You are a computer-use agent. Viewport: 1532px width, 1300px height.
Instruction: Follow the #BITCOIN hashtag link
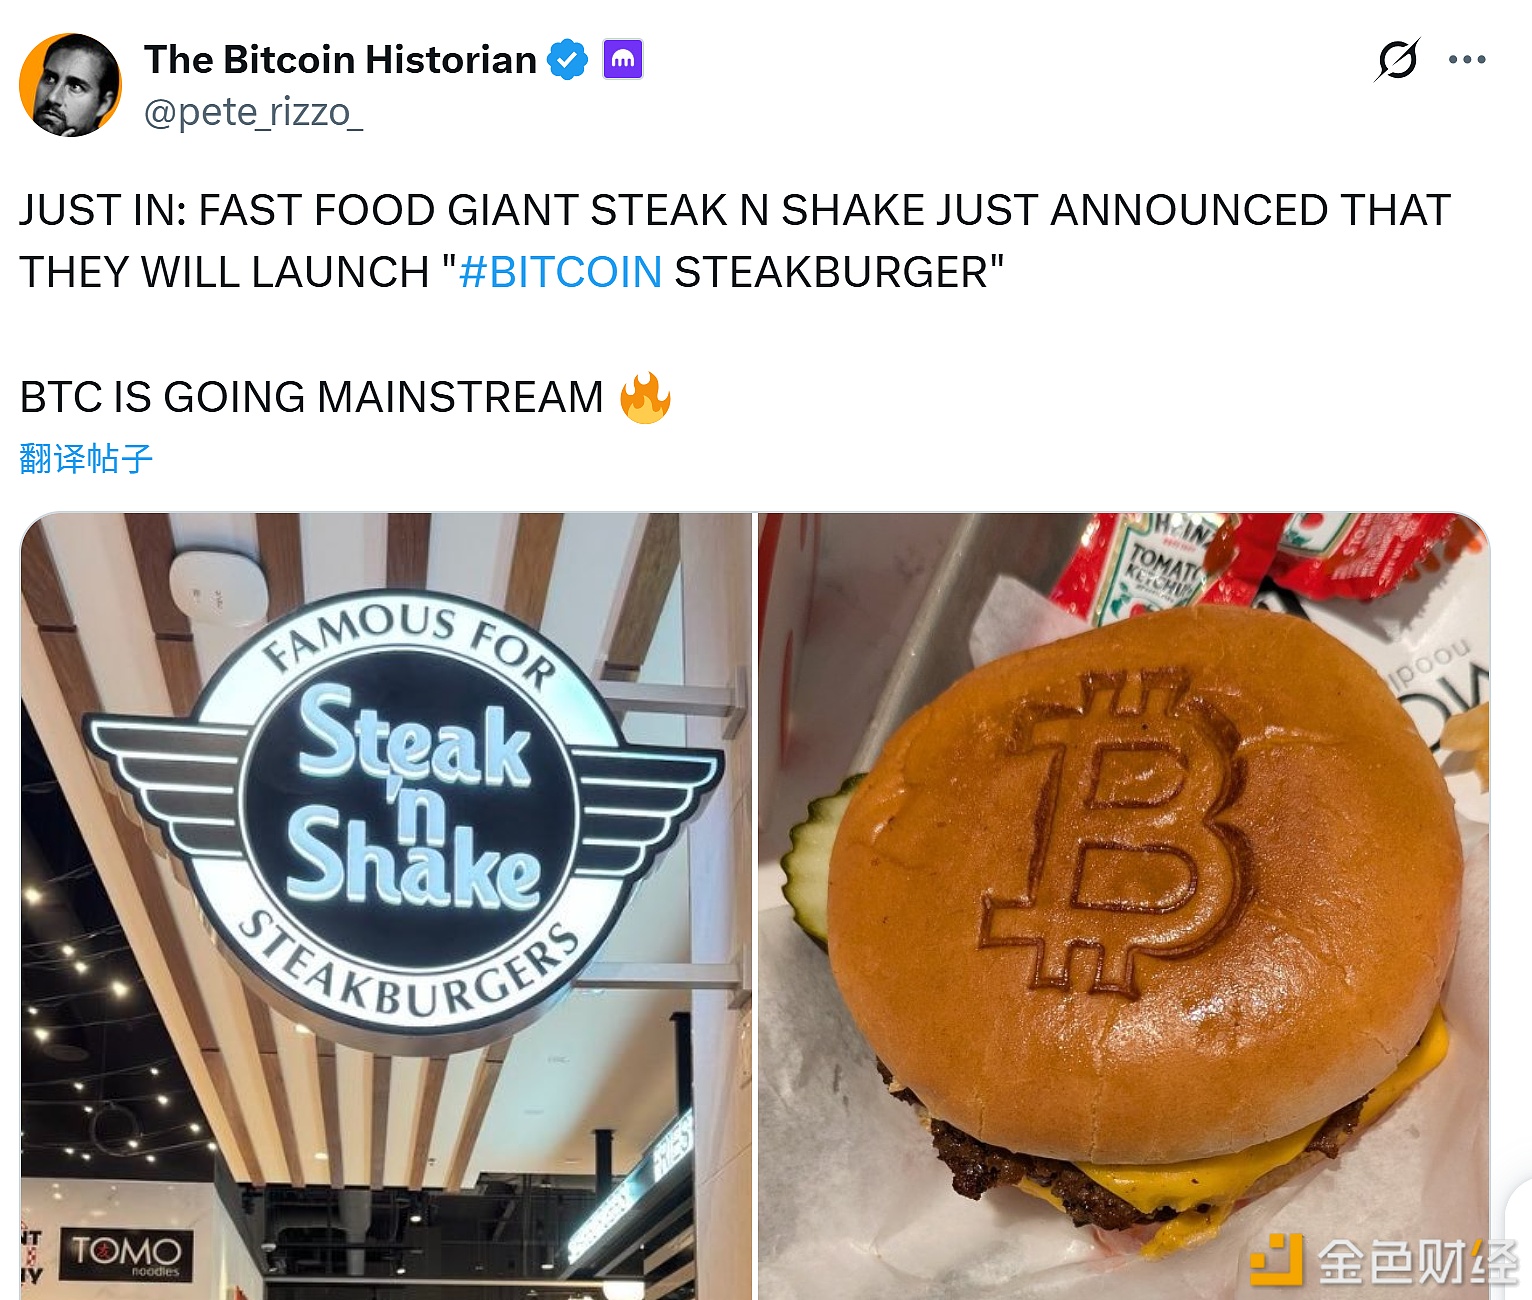pos(560,272)
